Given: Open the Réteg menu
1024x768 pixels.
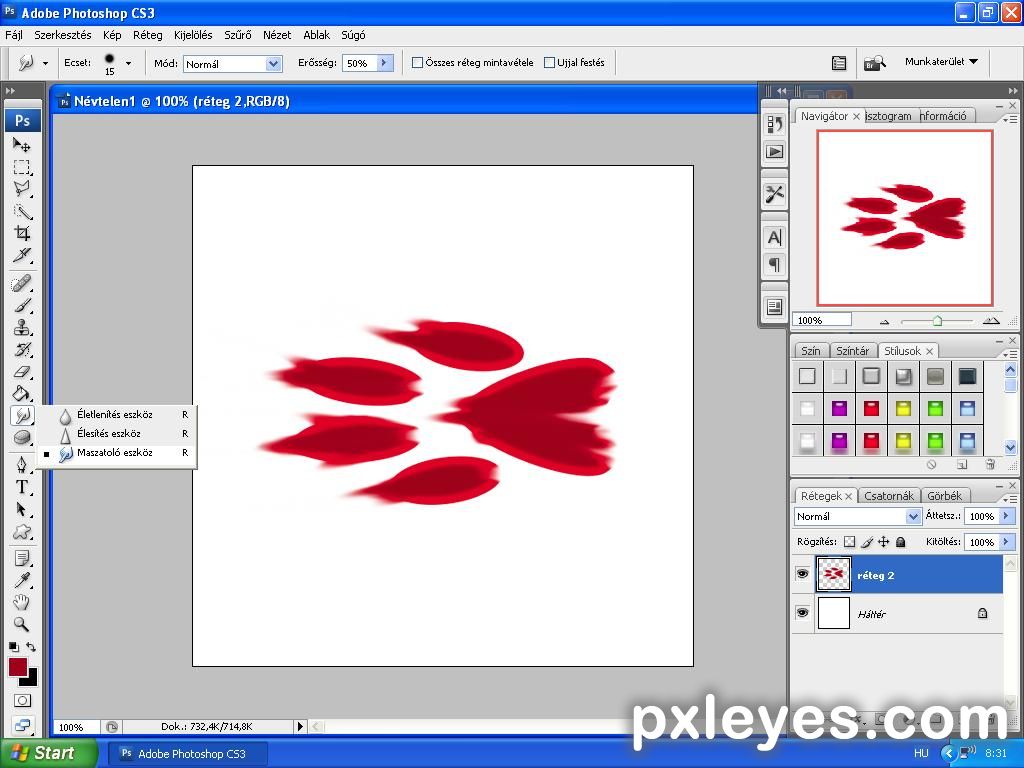Looking at the screenshot, I should [148, 35].
